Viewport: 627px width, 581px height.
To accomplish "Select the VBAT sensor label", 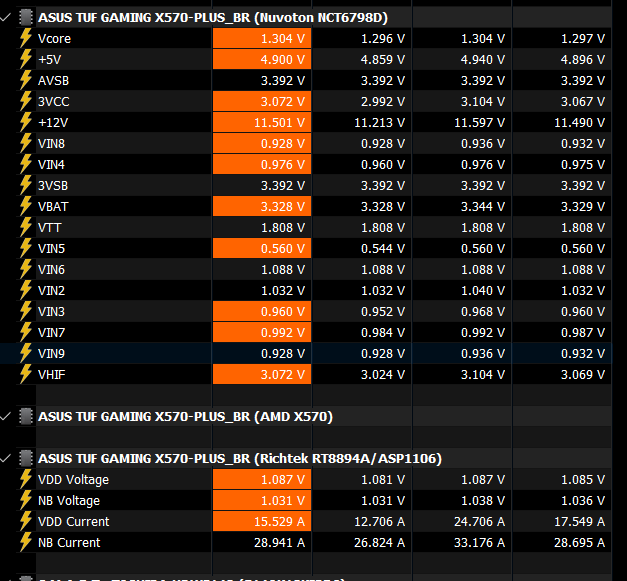I will coord(53,206).
